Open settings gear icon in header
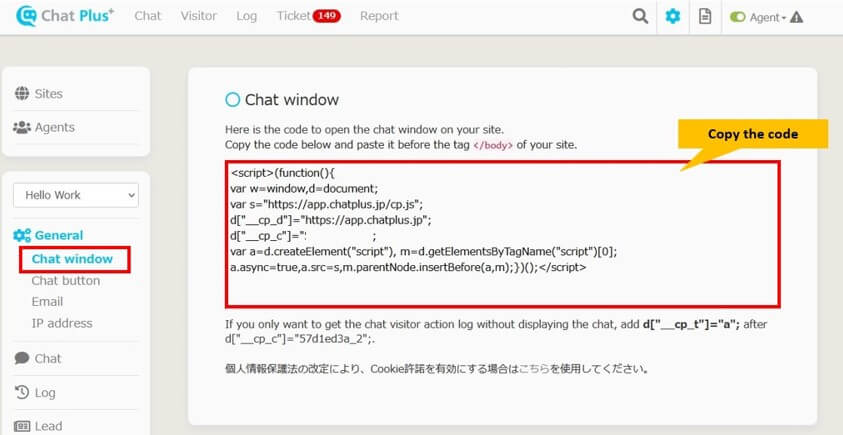The width and height of the screenshot is (843, 435). 673,17
